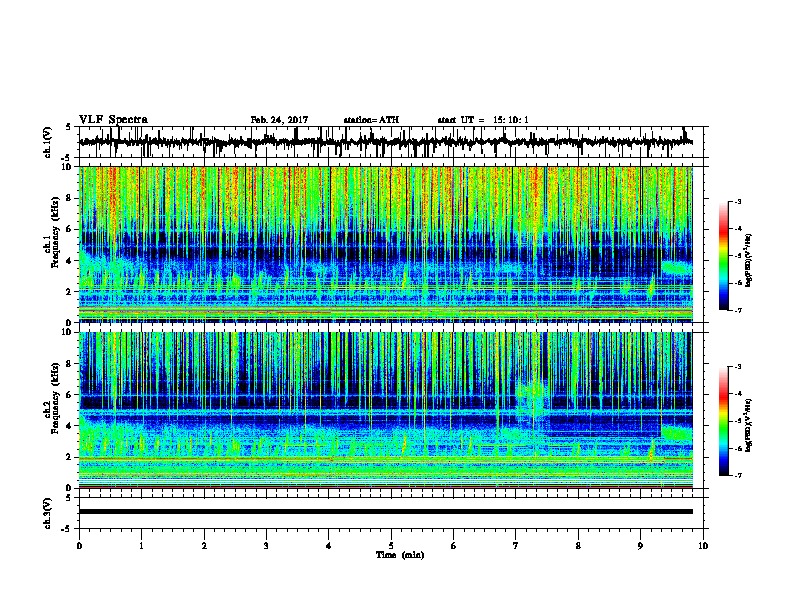The image size is (792, 612).
Task: Select the date text "Feb. 24, 2017"
Action: click(279, 120)
